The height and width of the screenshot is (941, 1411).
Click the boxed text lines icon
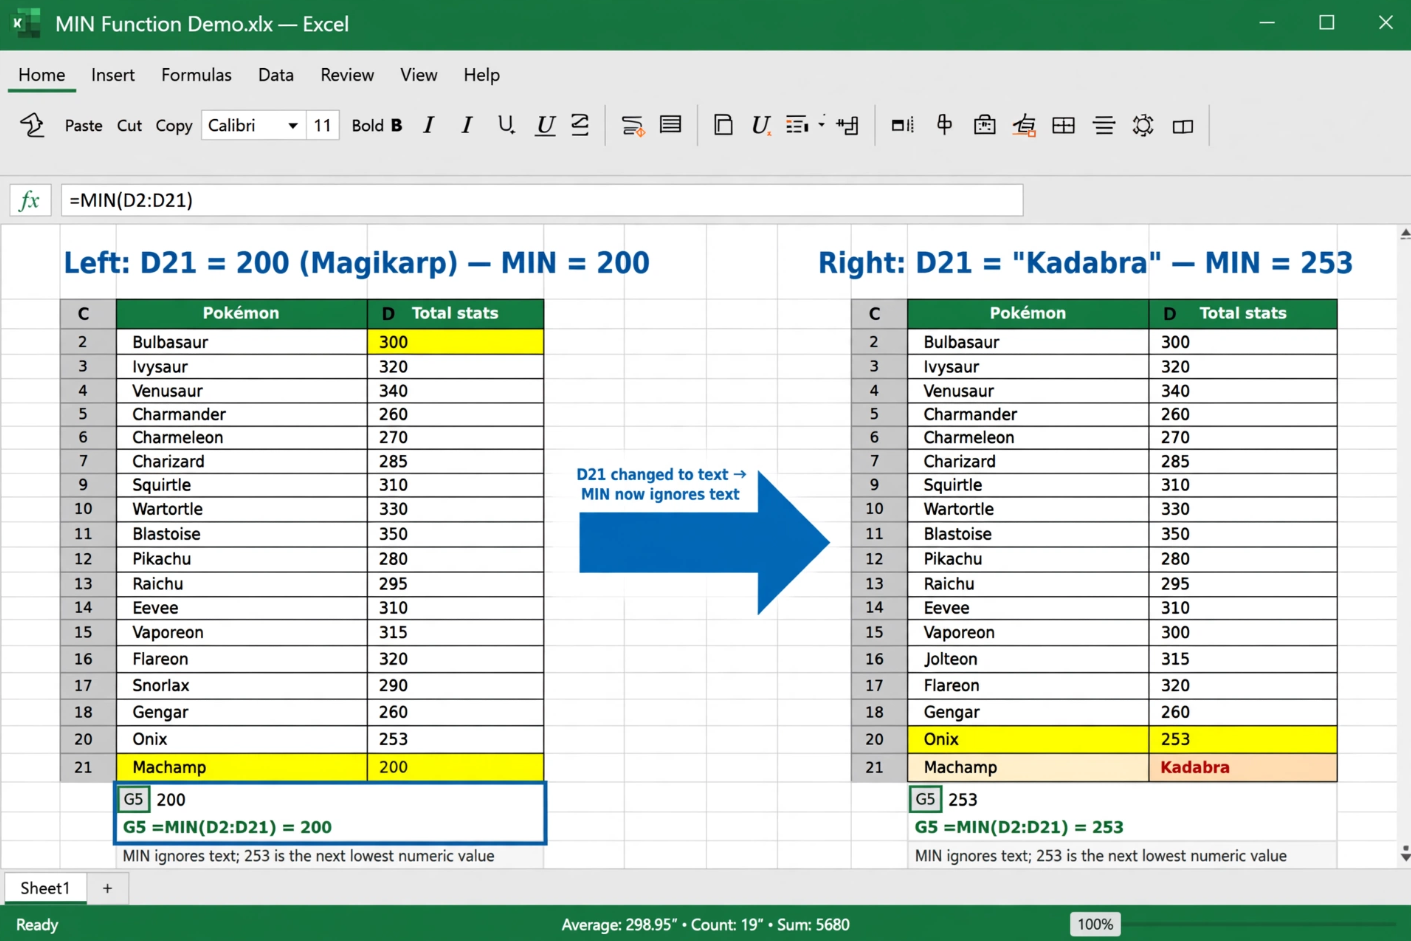[x=671, y=125]
